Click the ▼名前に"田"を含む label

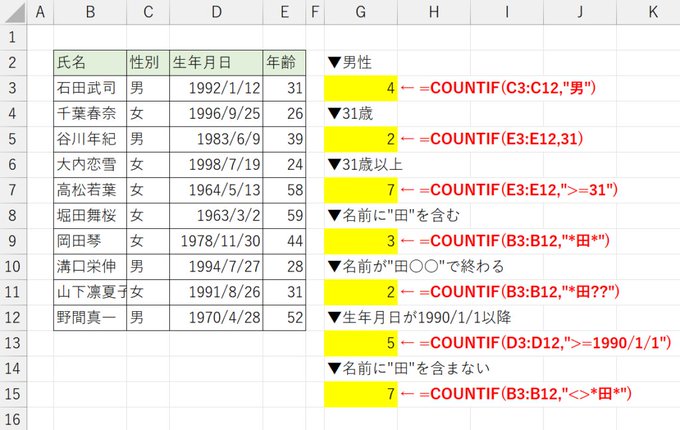[x=393, y=215]
